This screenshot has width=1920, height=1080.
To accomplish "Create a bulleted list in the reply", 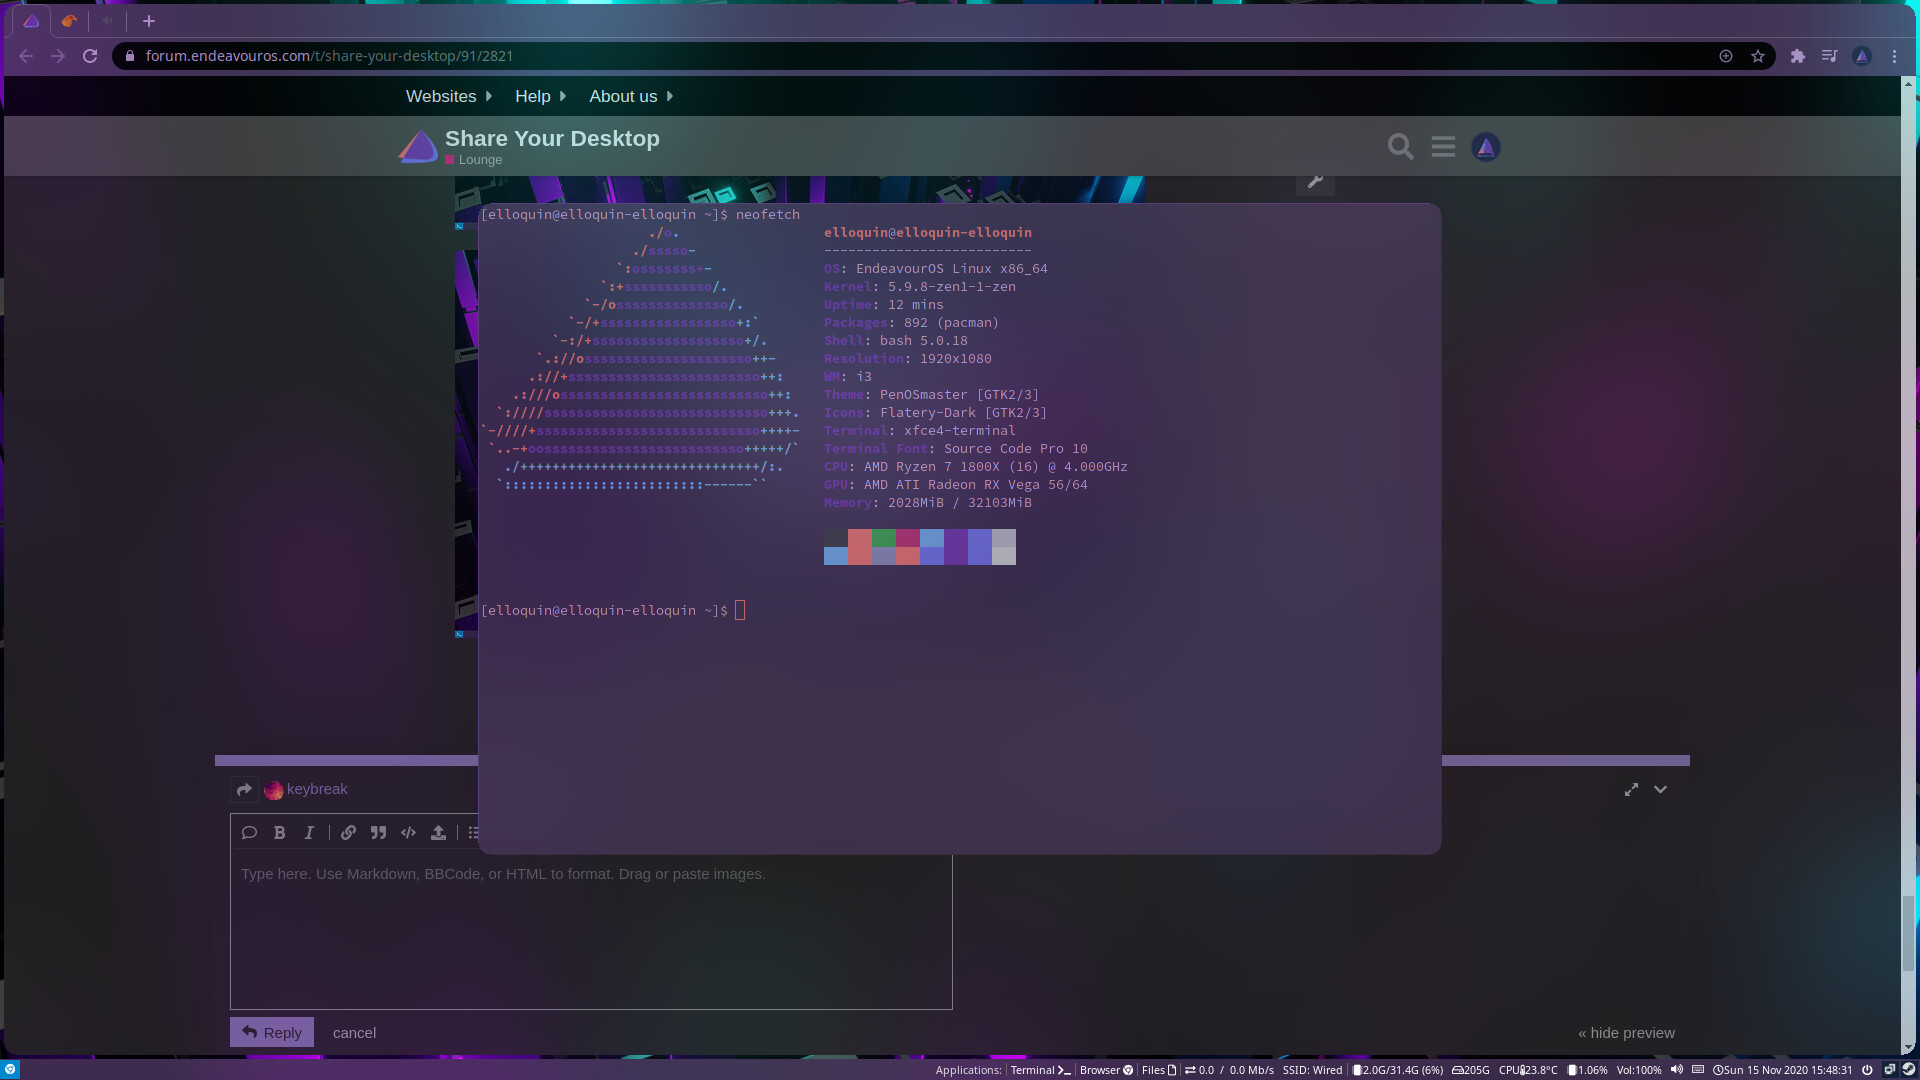I will [473, 832].
